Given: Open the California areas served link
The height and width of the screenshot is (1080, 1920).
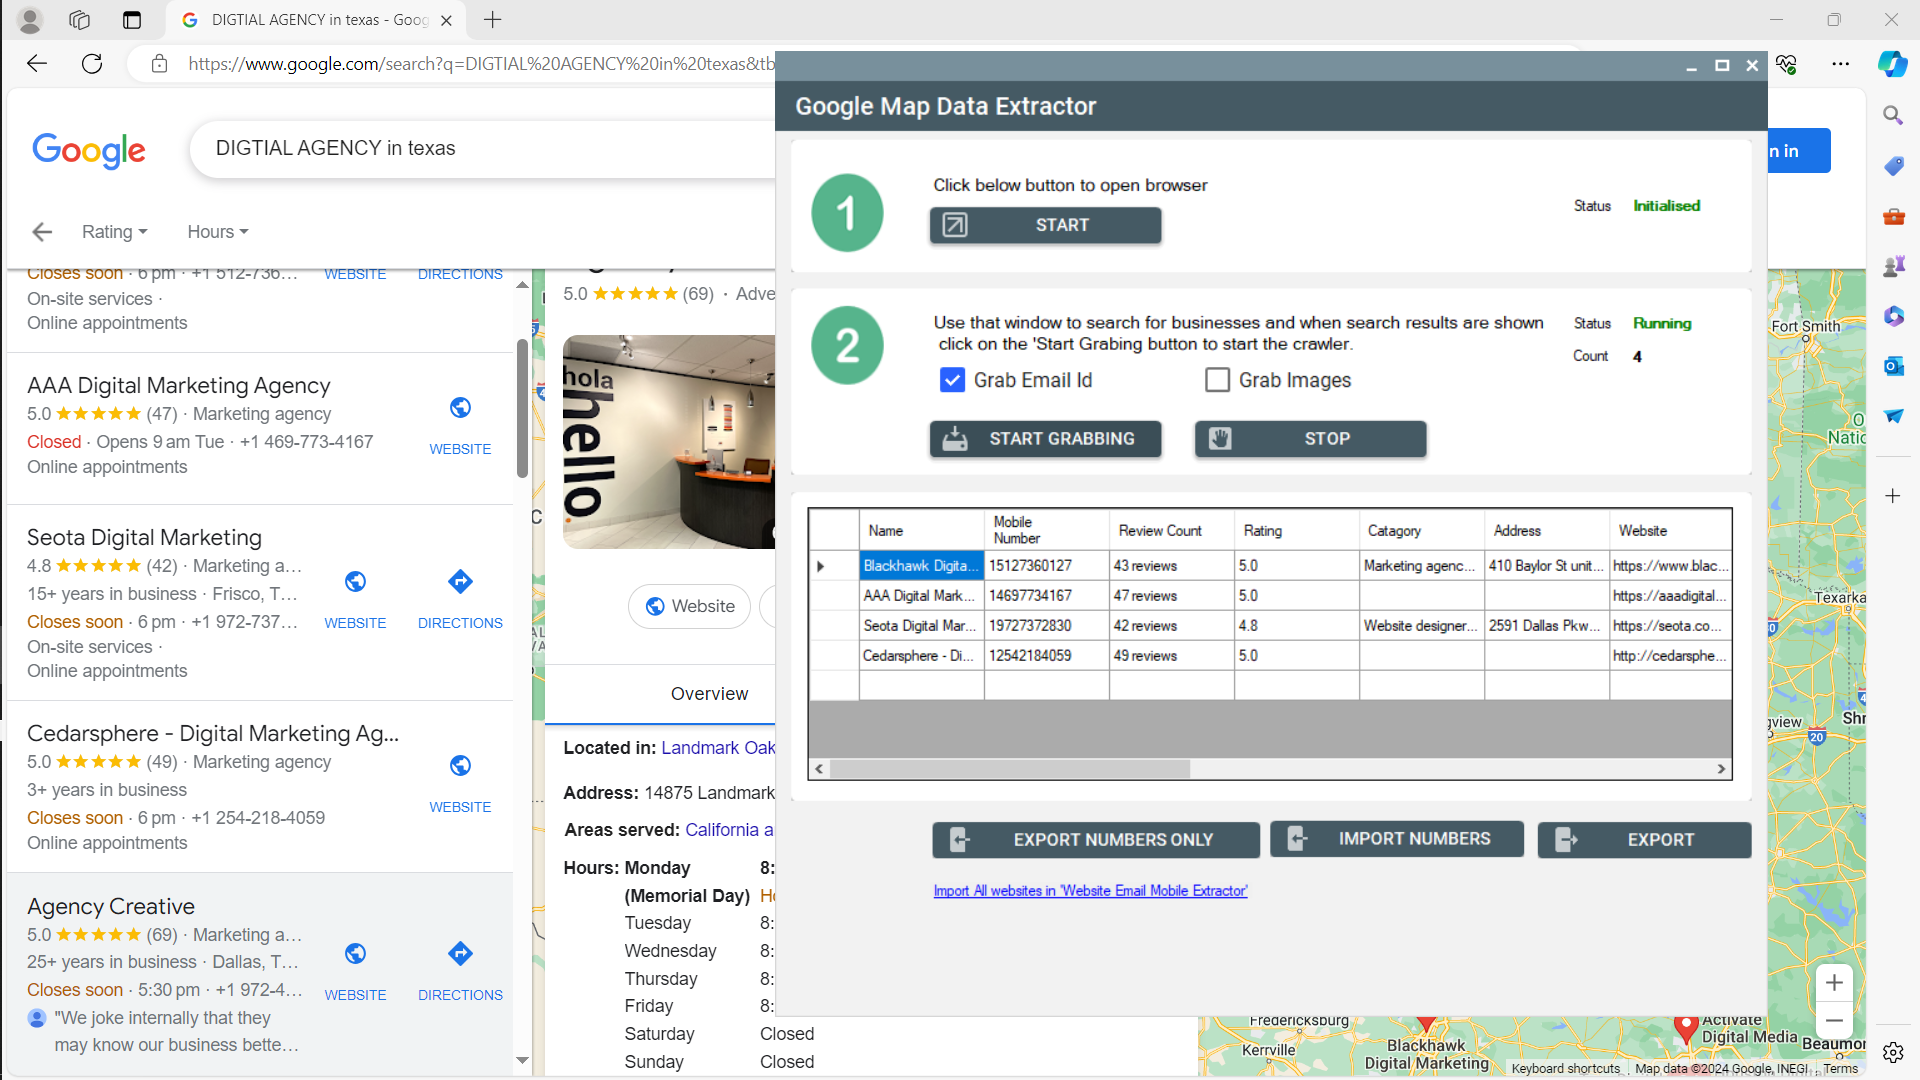Looking at the screenshot, I should pos(729,830).
